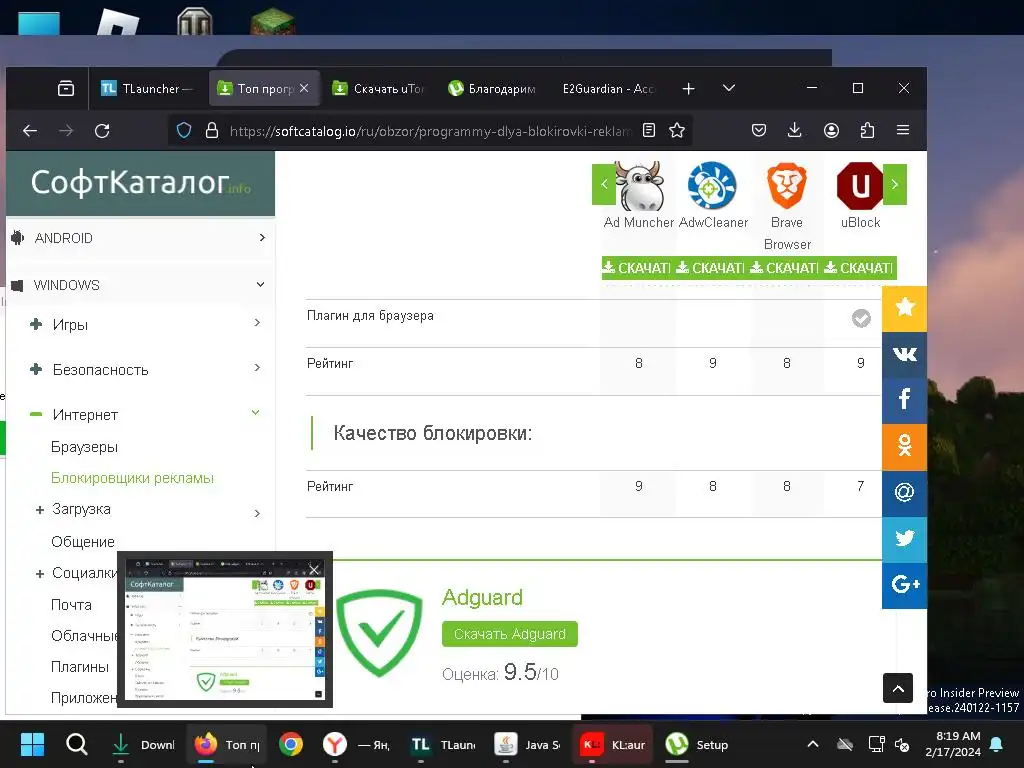The height and width of the screenshot is (768, 1024).
Task: Open Блокировщики рекламы sidebar link
Action: pyautogui.click(x=133, y=478)
